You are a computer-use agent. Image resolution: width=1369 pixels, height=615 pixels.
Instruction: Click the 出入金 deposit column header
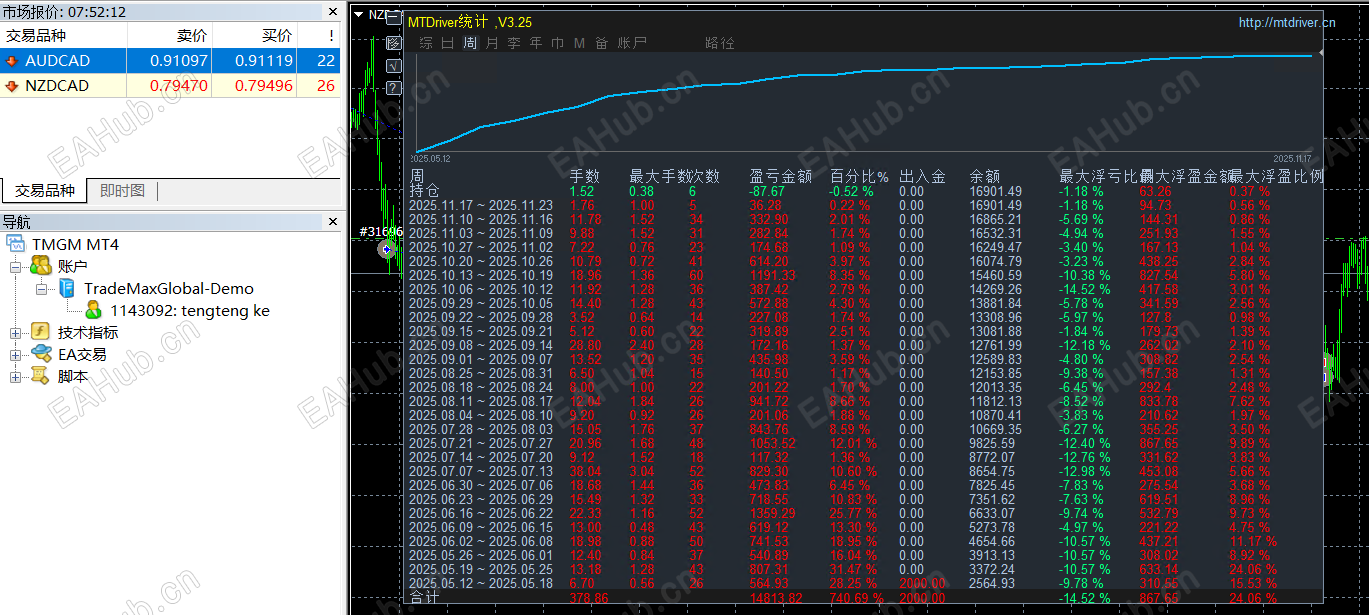pos(922,176)
